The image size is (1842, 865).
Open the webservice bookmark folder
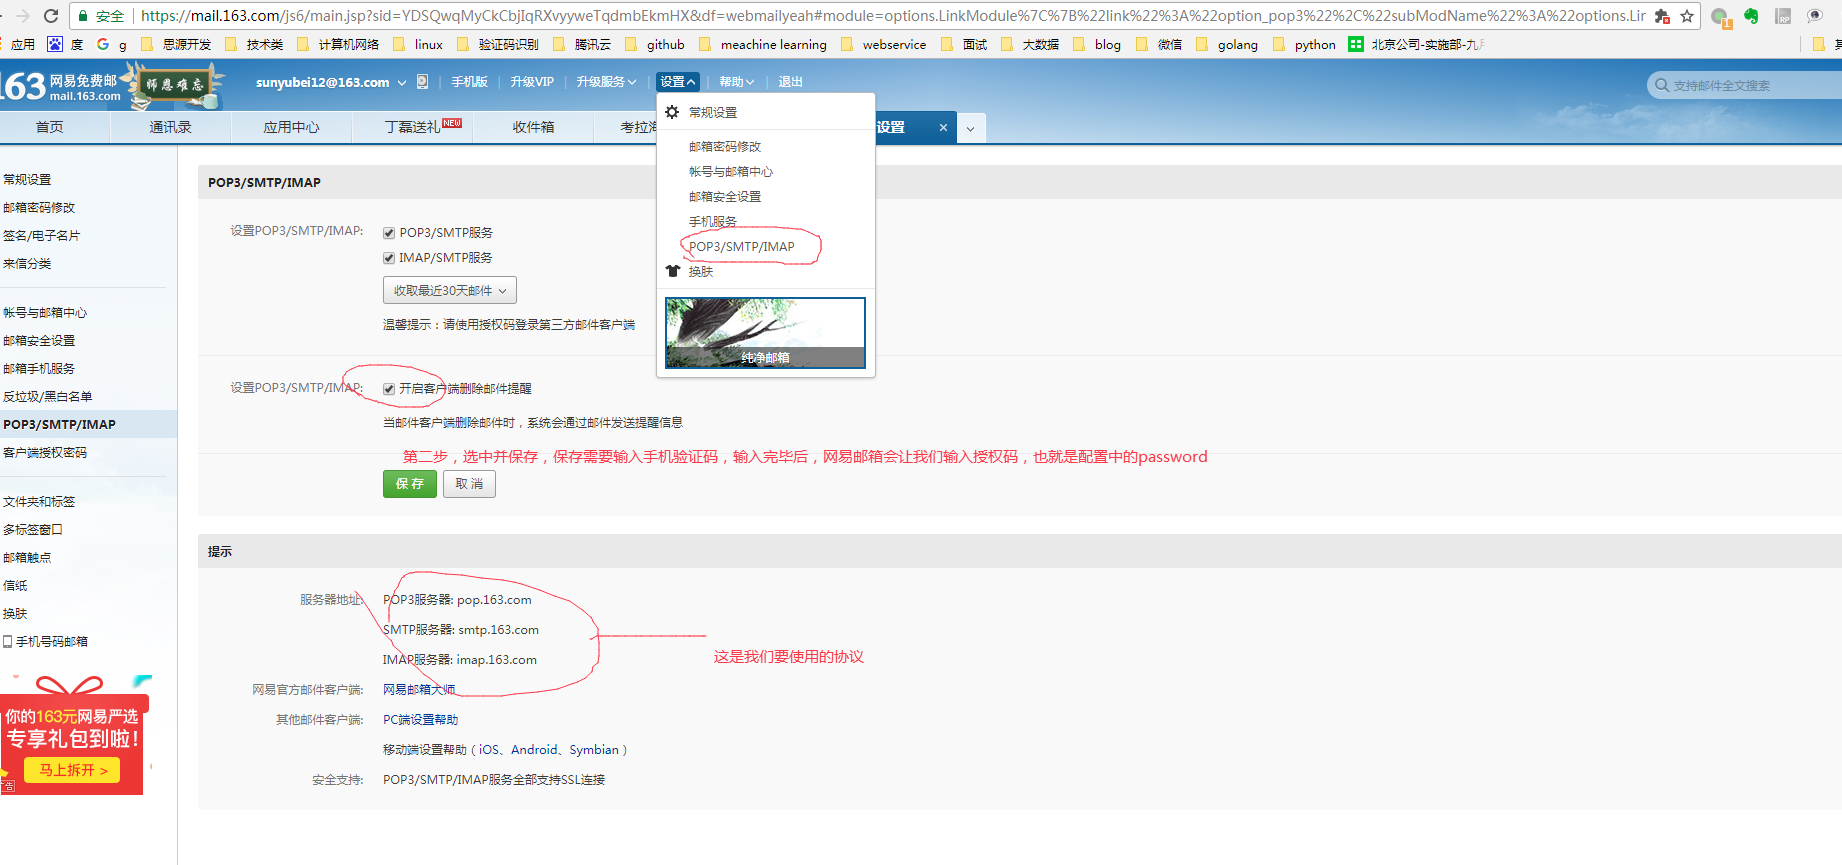click(x=884, y=44)
